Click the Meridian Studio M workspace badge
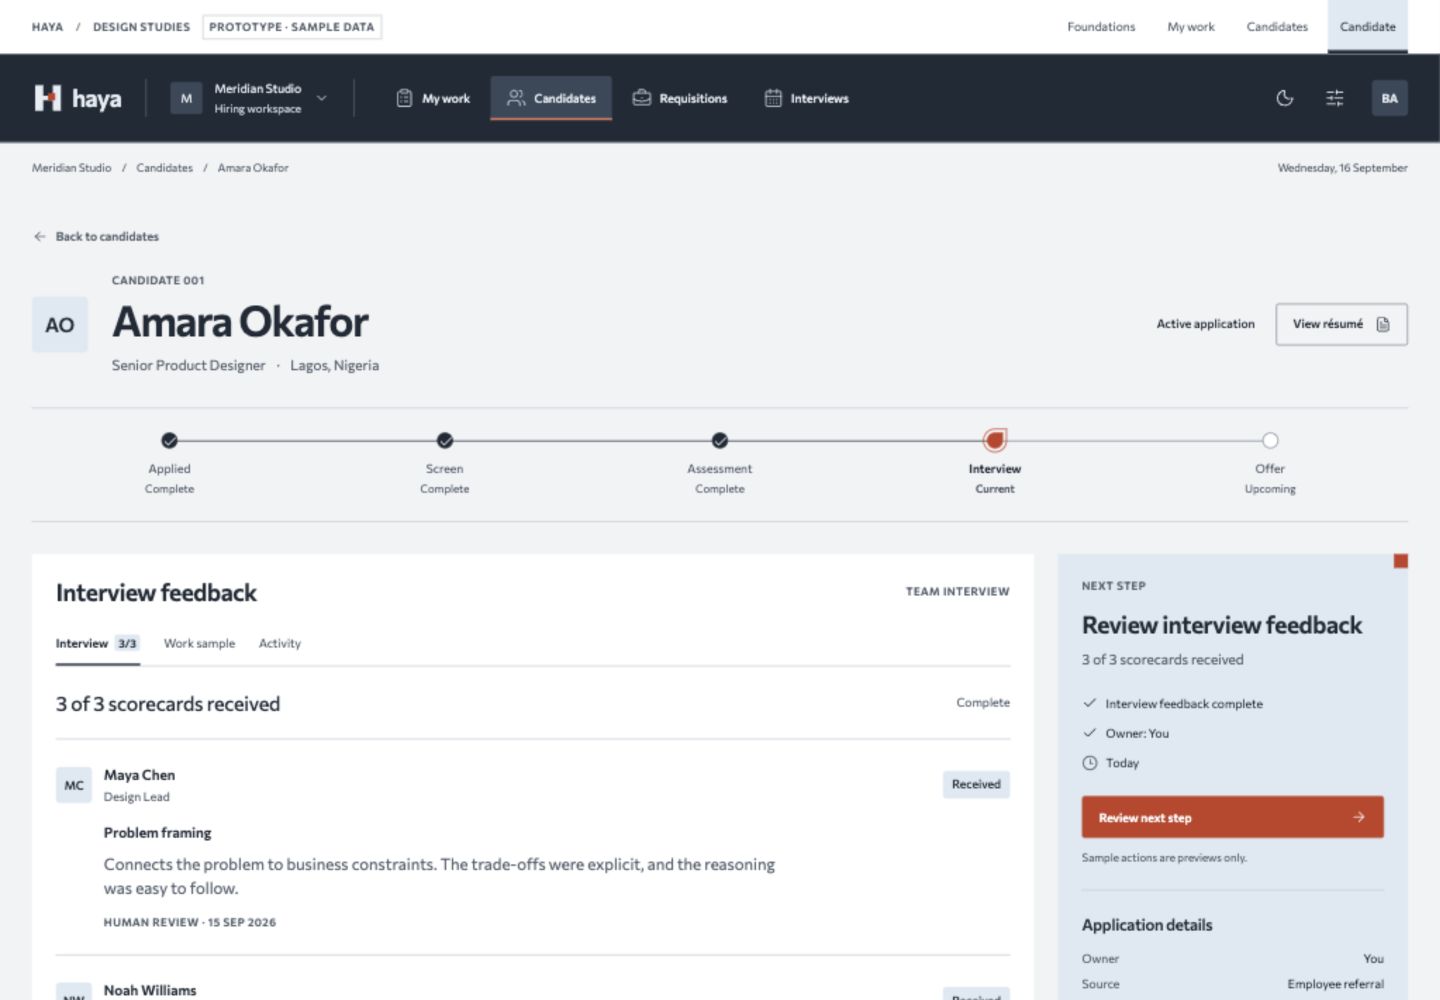Image resolution: width=1440 pixels, height=1000 pixels. (x=186, y=98)
